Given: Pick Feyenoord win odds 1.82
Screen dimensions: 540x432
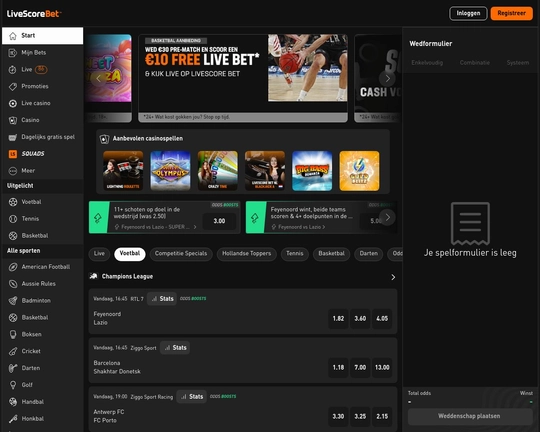Looking at the screenshot, I should pyautogui.click(x=338, y=319).
